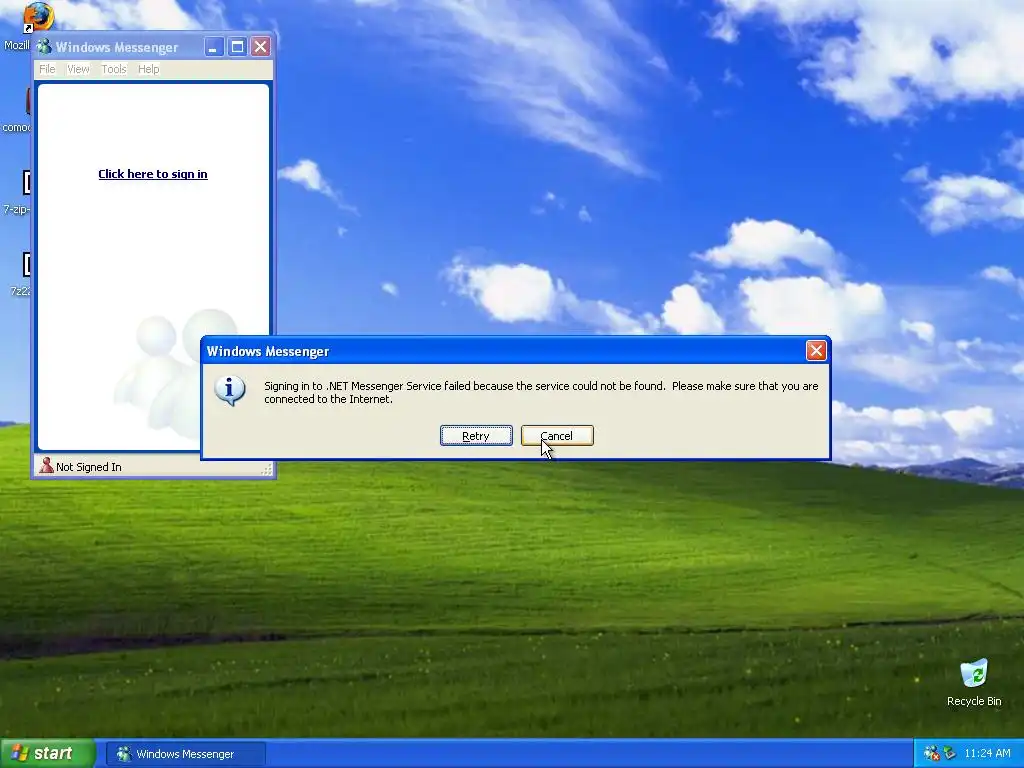The width and height of the screenshot is (1024, 768).
Task: Close the Windows Messenger error dialog
Action: point(816,351)
